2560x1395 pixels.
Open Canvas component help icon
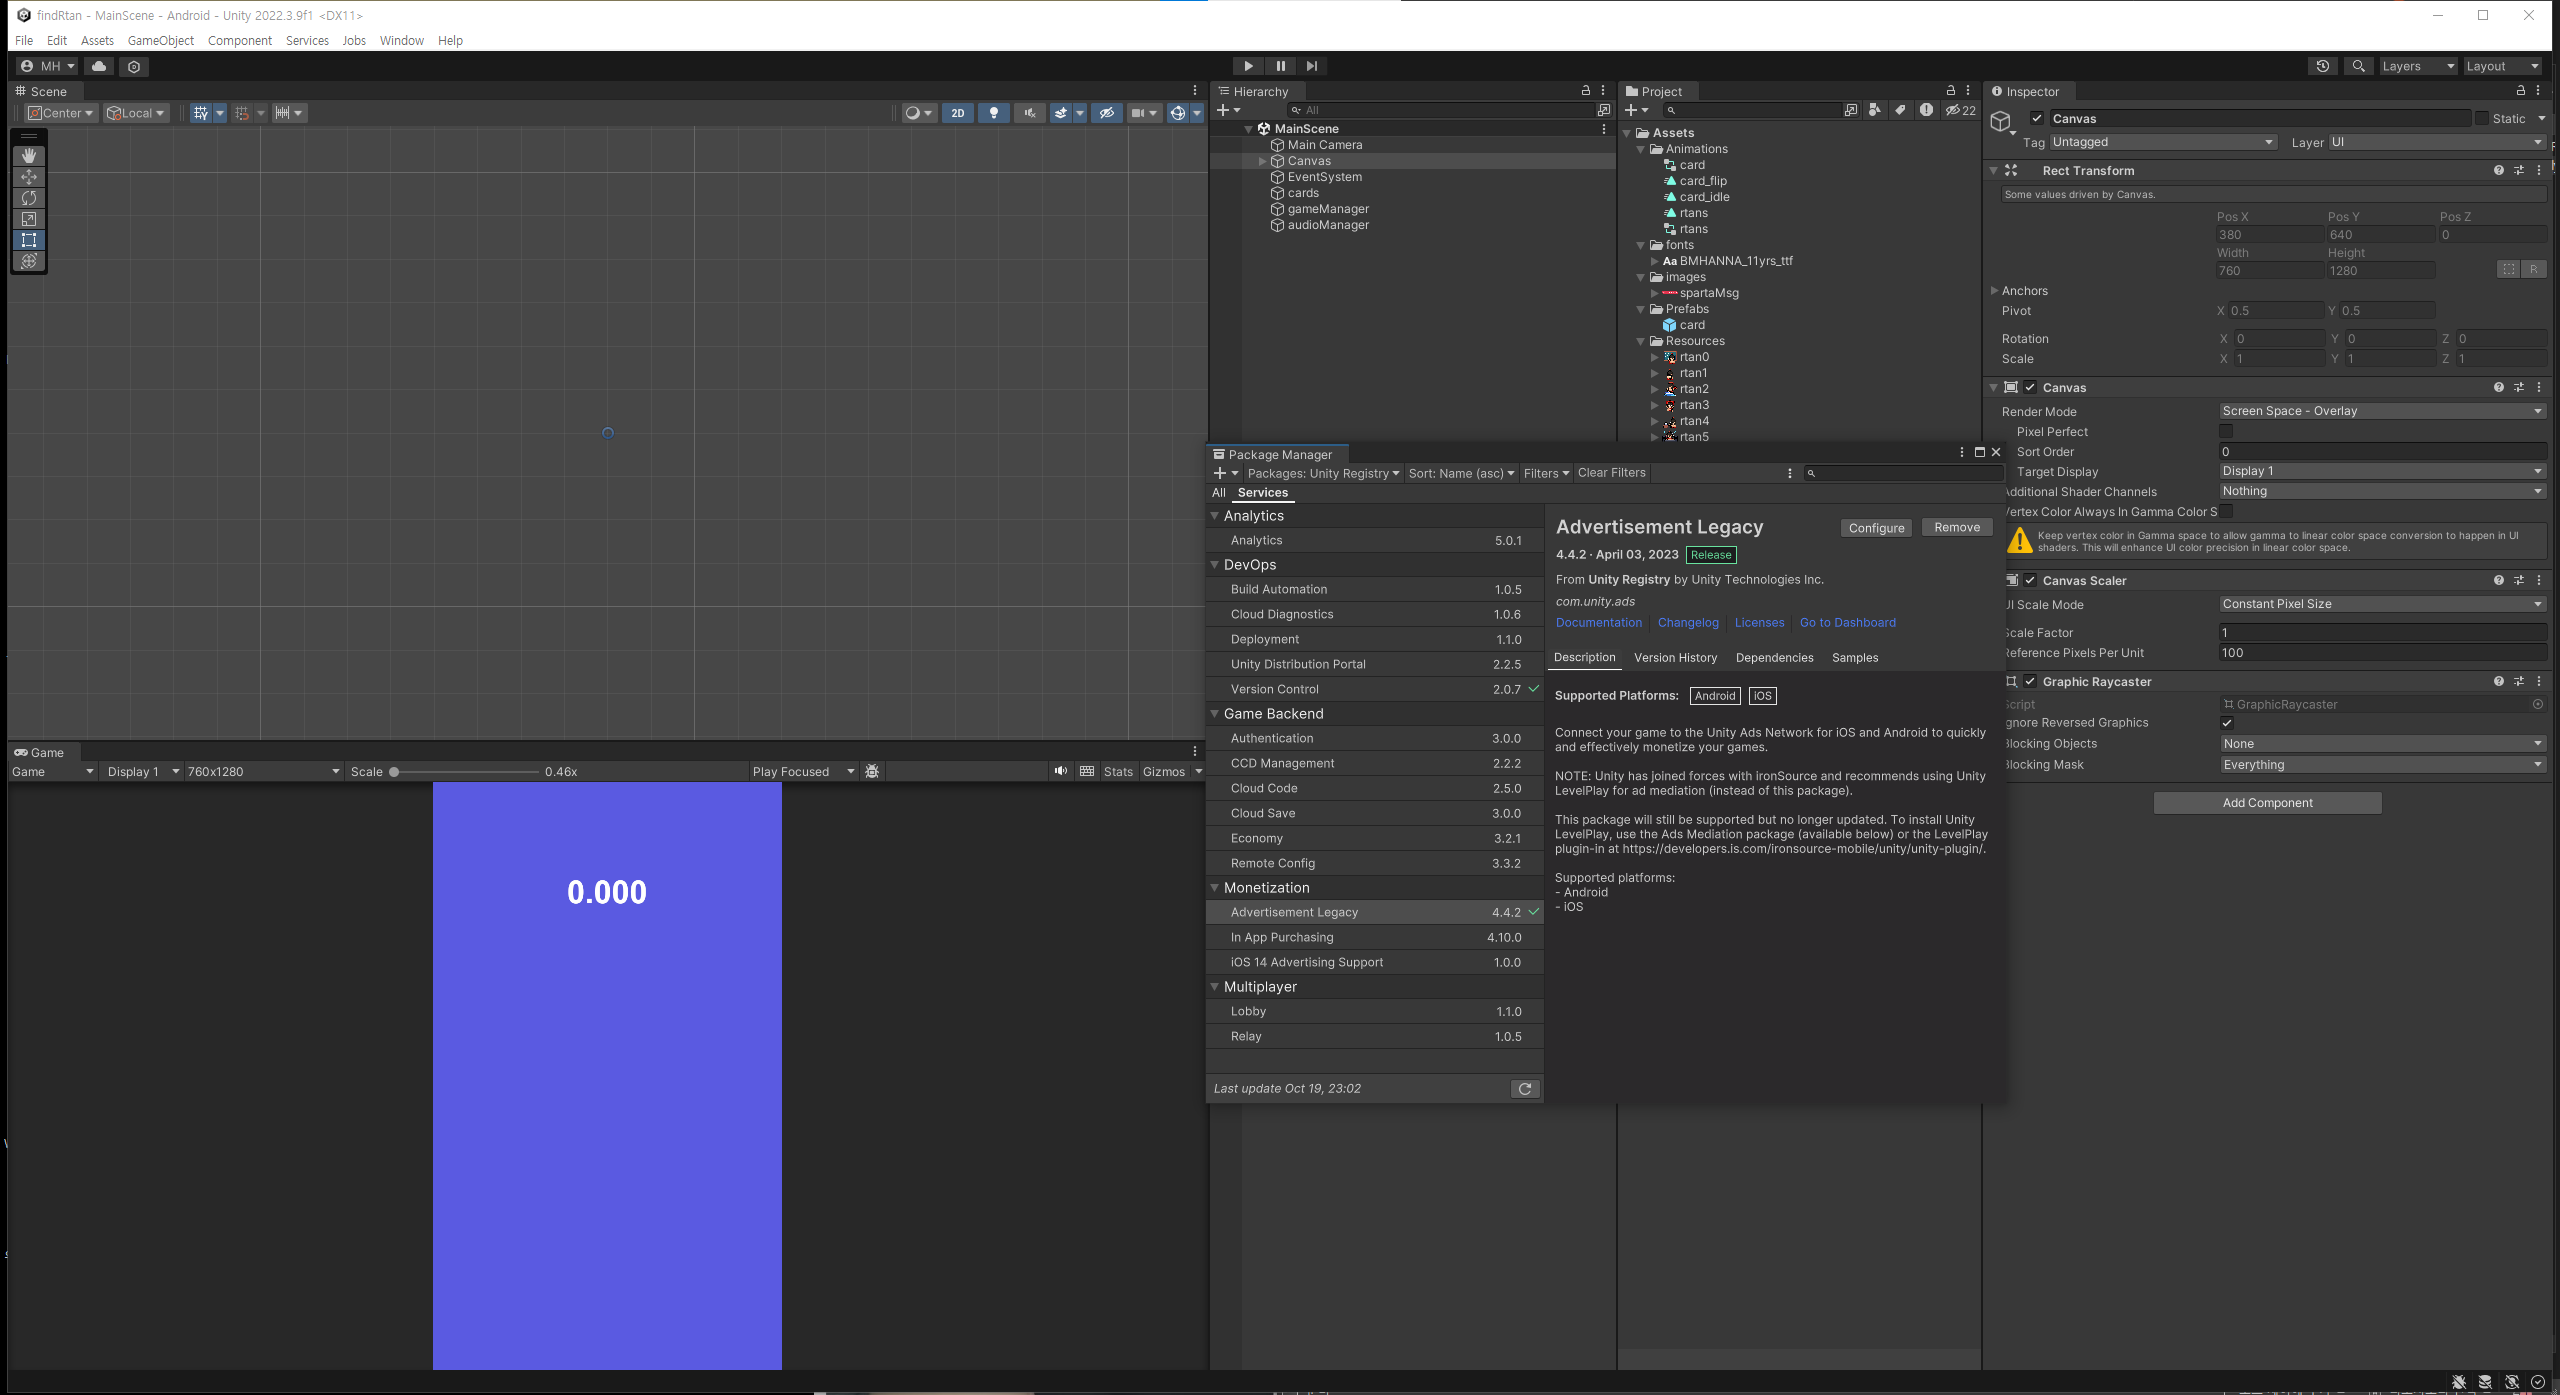click(x=2499, y=387)
